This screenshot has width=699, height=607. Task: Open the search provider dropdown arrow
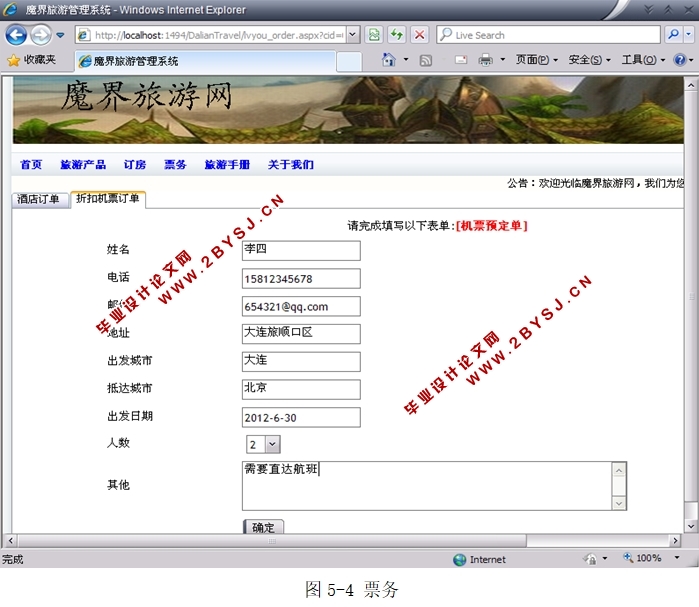click(689, 35)
